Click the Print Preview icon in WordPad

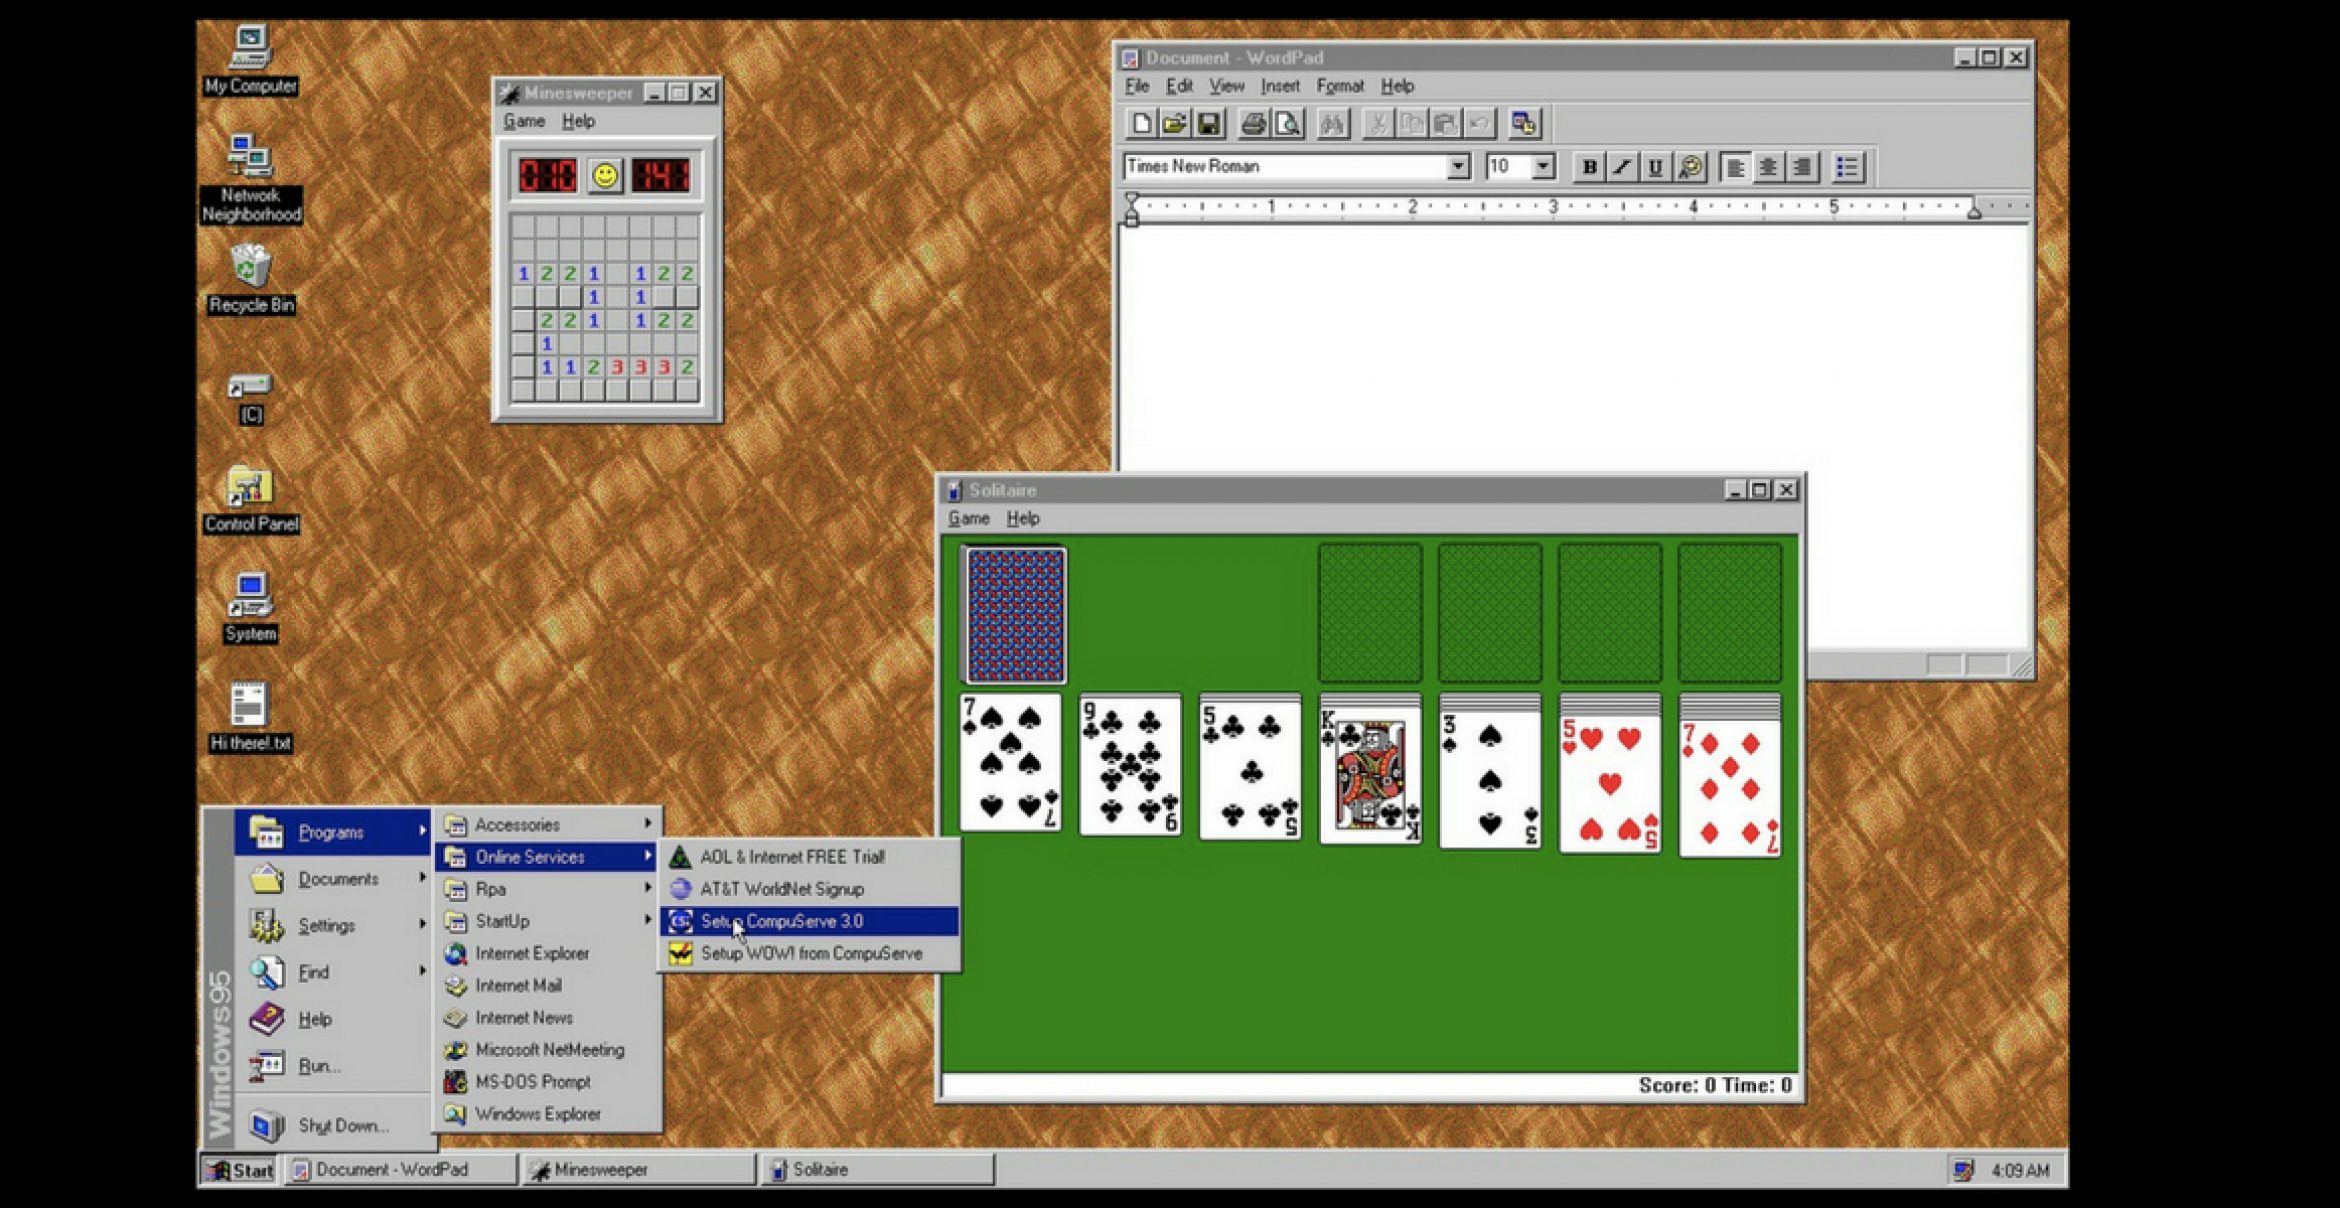point(1289,124)
